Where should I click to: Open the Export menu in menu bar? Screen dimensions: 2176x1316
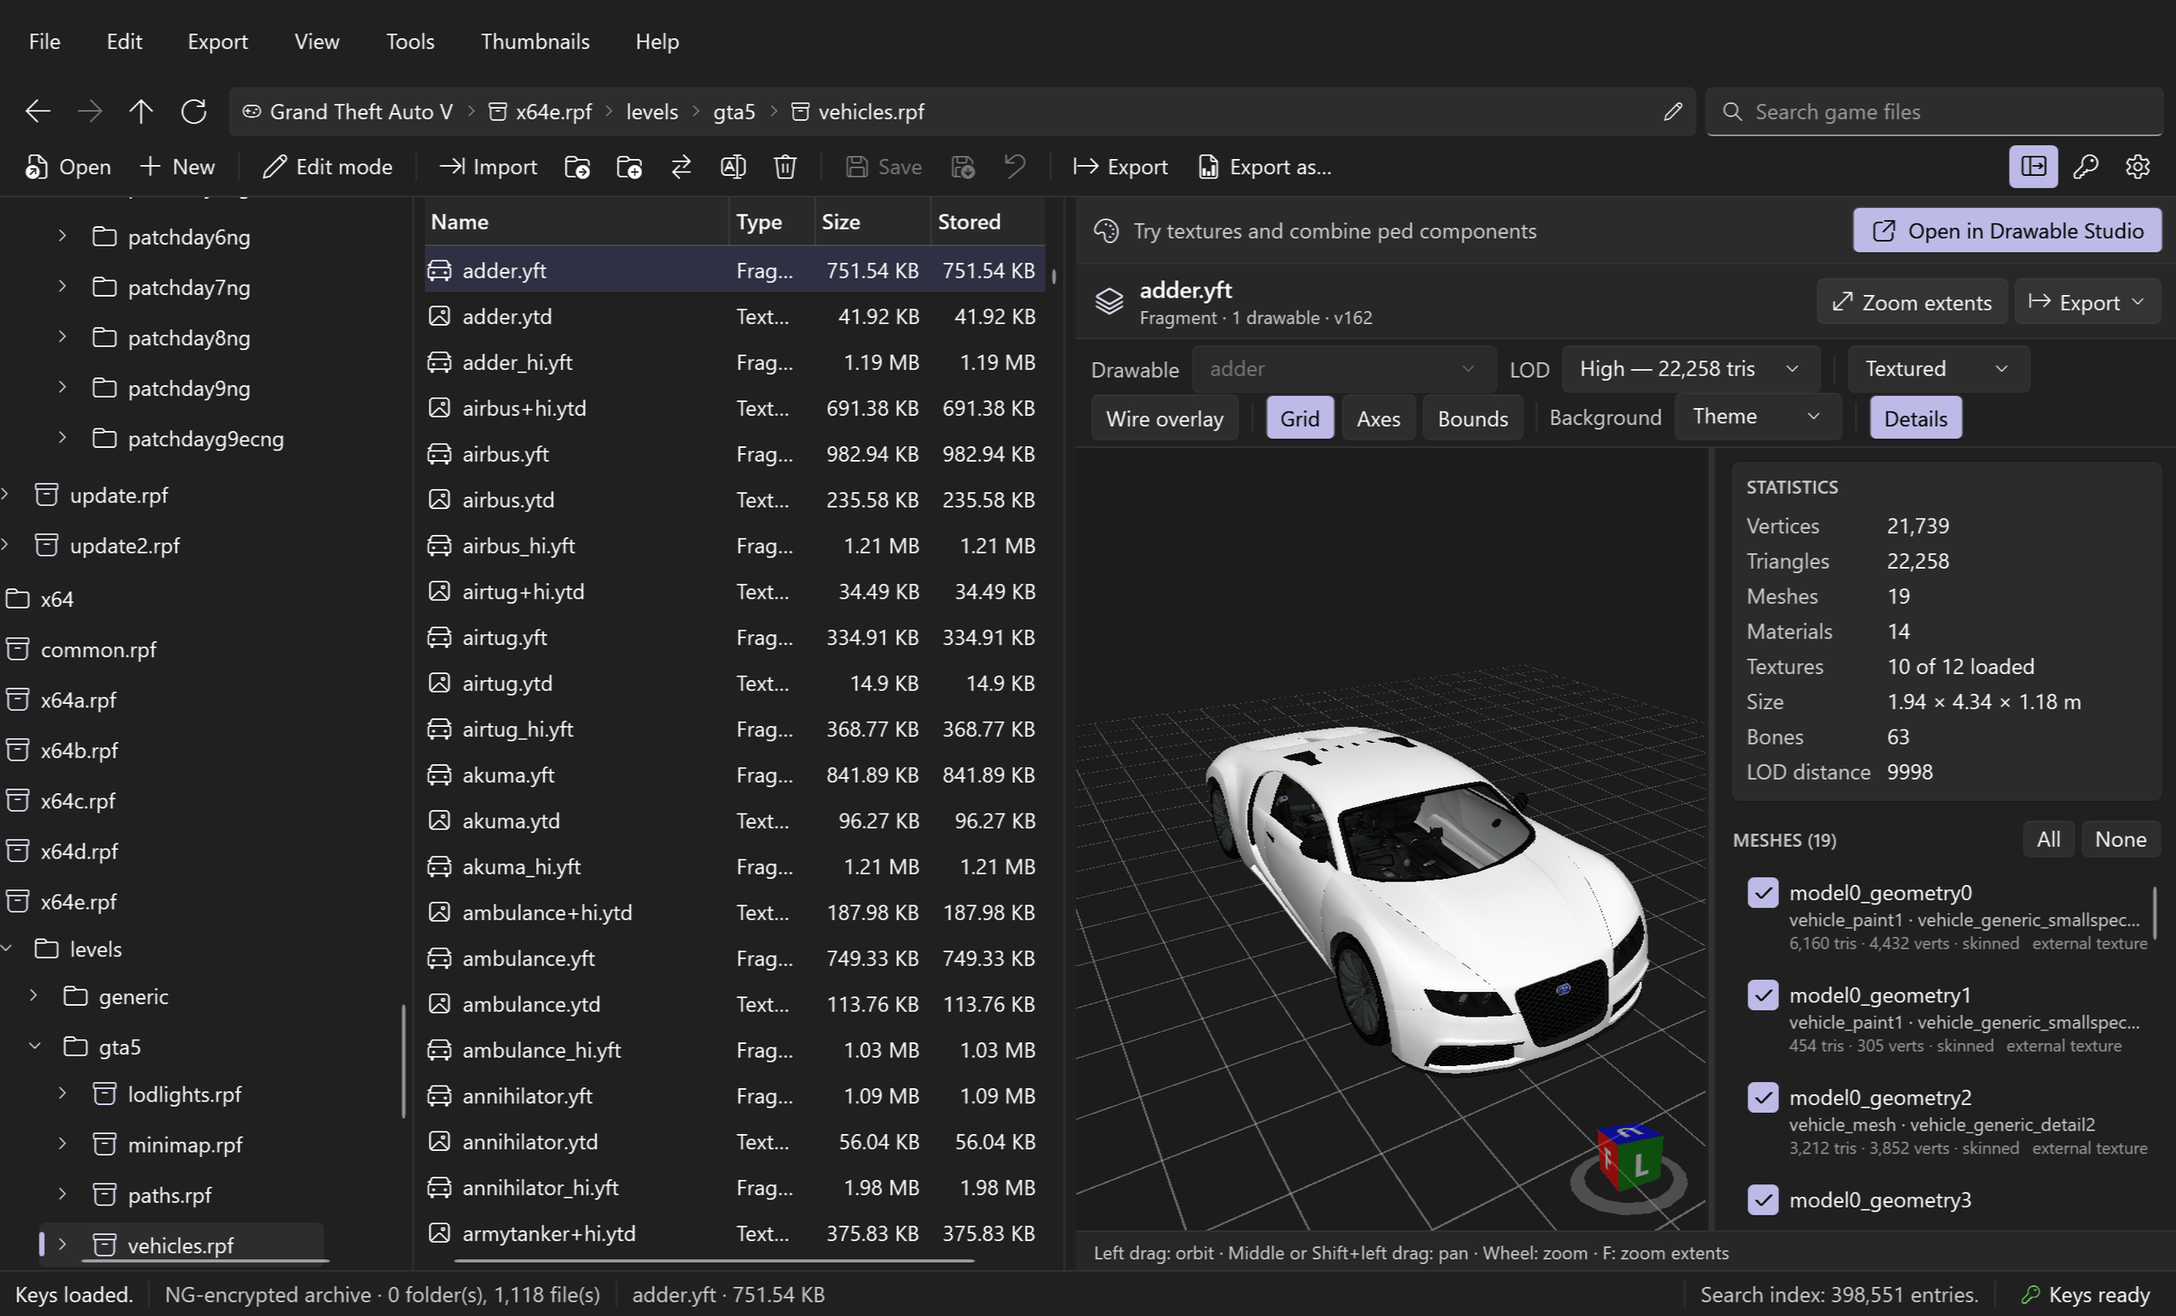point(217,41)
